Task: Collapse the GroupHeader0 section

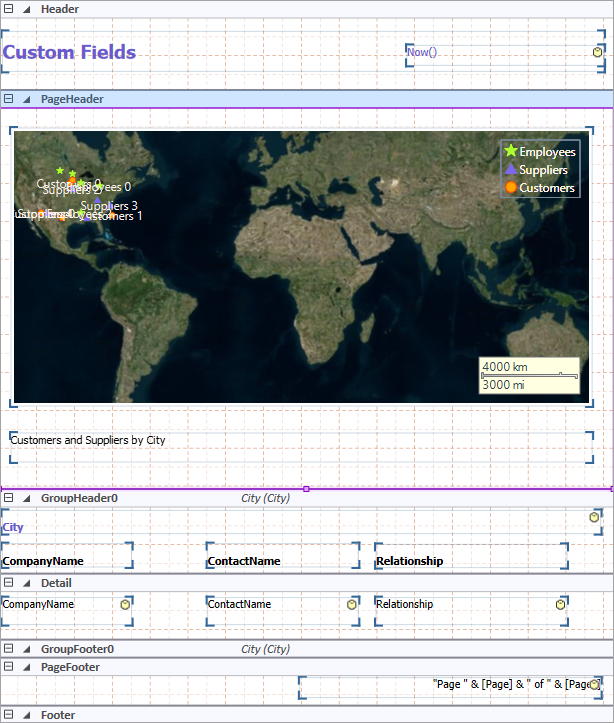Action: click(9, 497)
